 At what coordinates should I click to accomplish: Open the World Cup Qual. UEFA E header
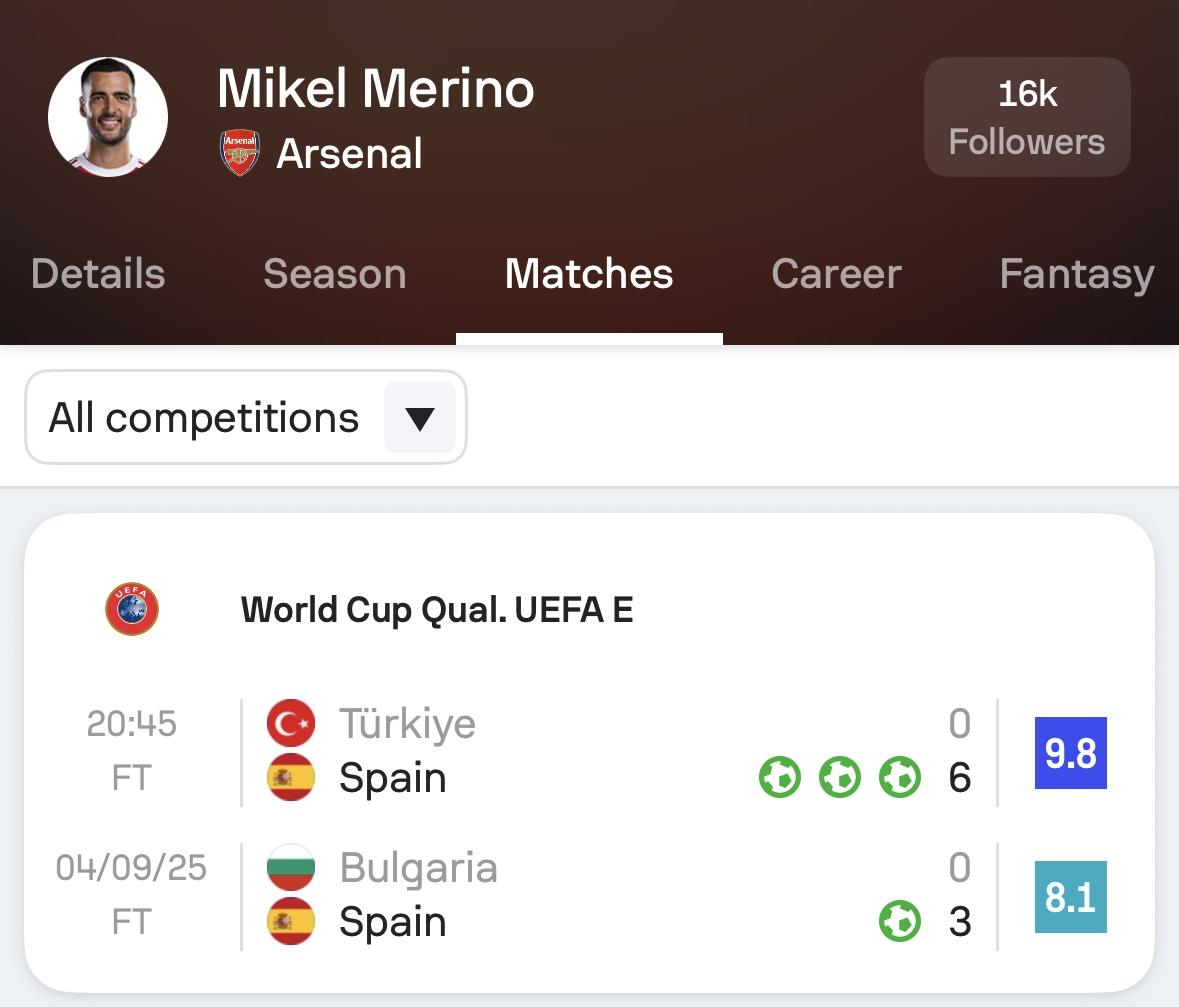(437, 610)
